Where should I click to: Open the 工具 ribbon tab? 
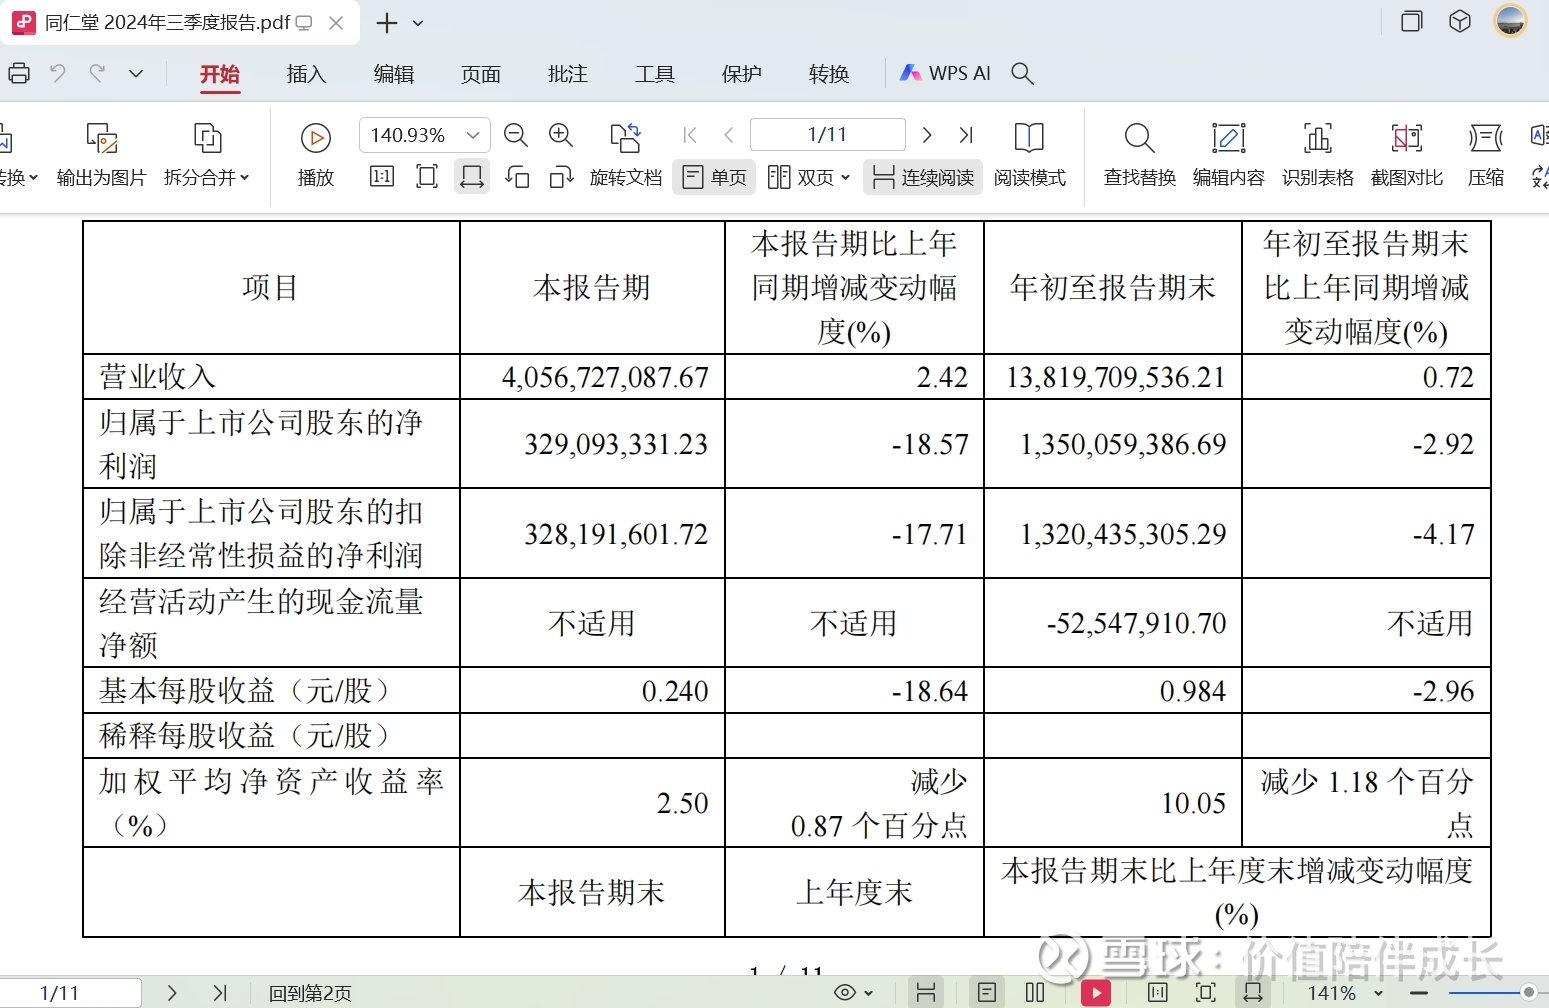[x=654, y=74]
